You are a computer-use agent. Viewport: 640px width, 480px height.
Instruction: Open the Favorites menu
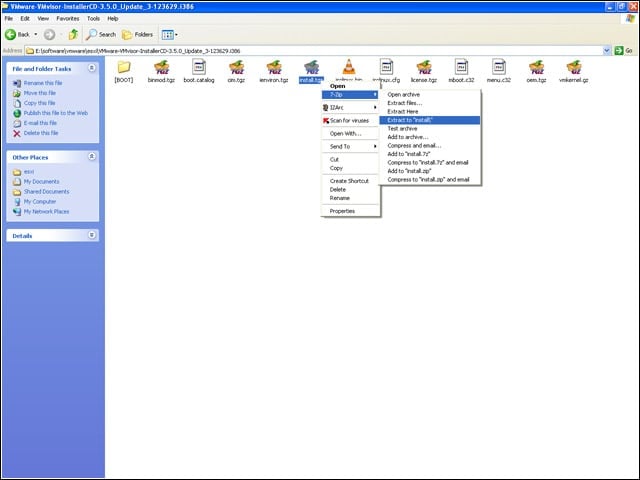(68, 18)
